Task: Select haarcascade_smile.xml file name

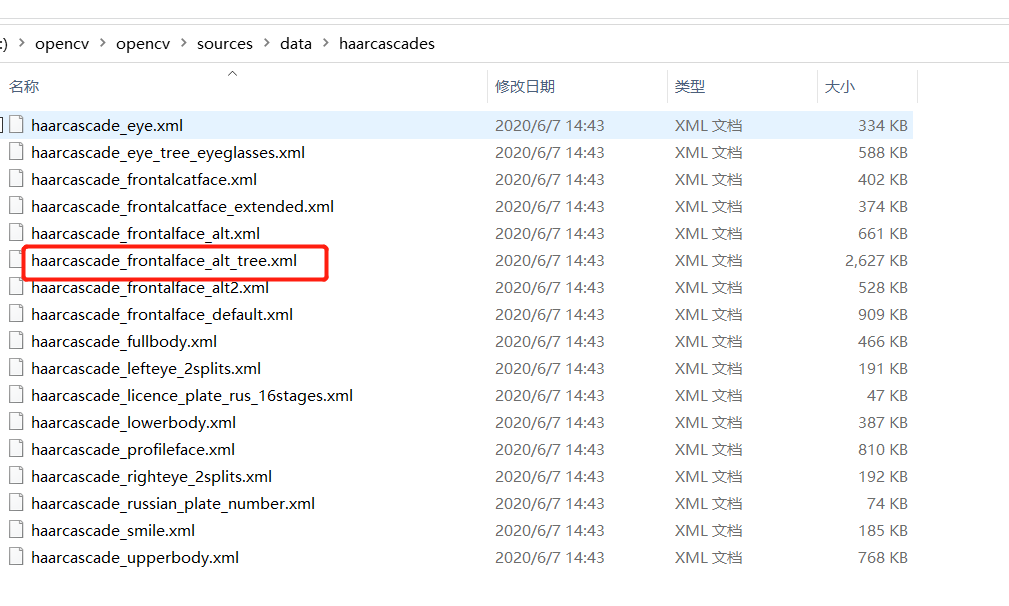Action: (113, 531)
